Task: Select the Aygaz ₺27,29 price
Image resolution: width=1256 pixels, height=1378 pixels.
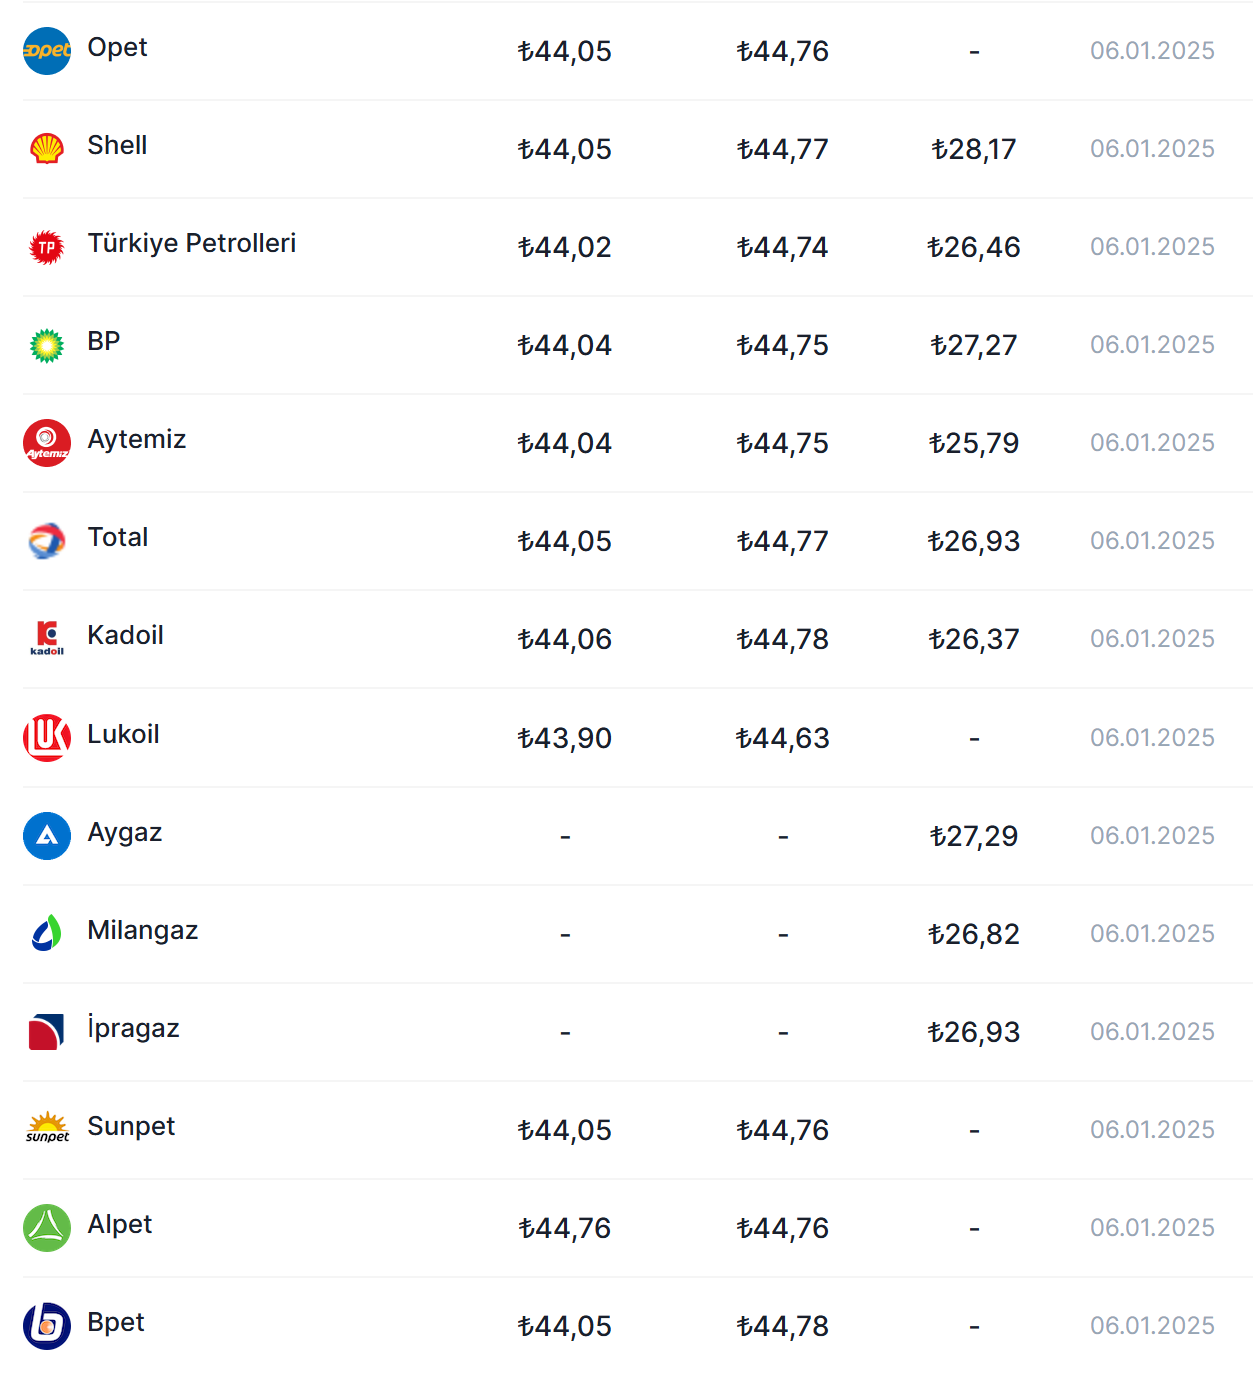Action: 973,836
